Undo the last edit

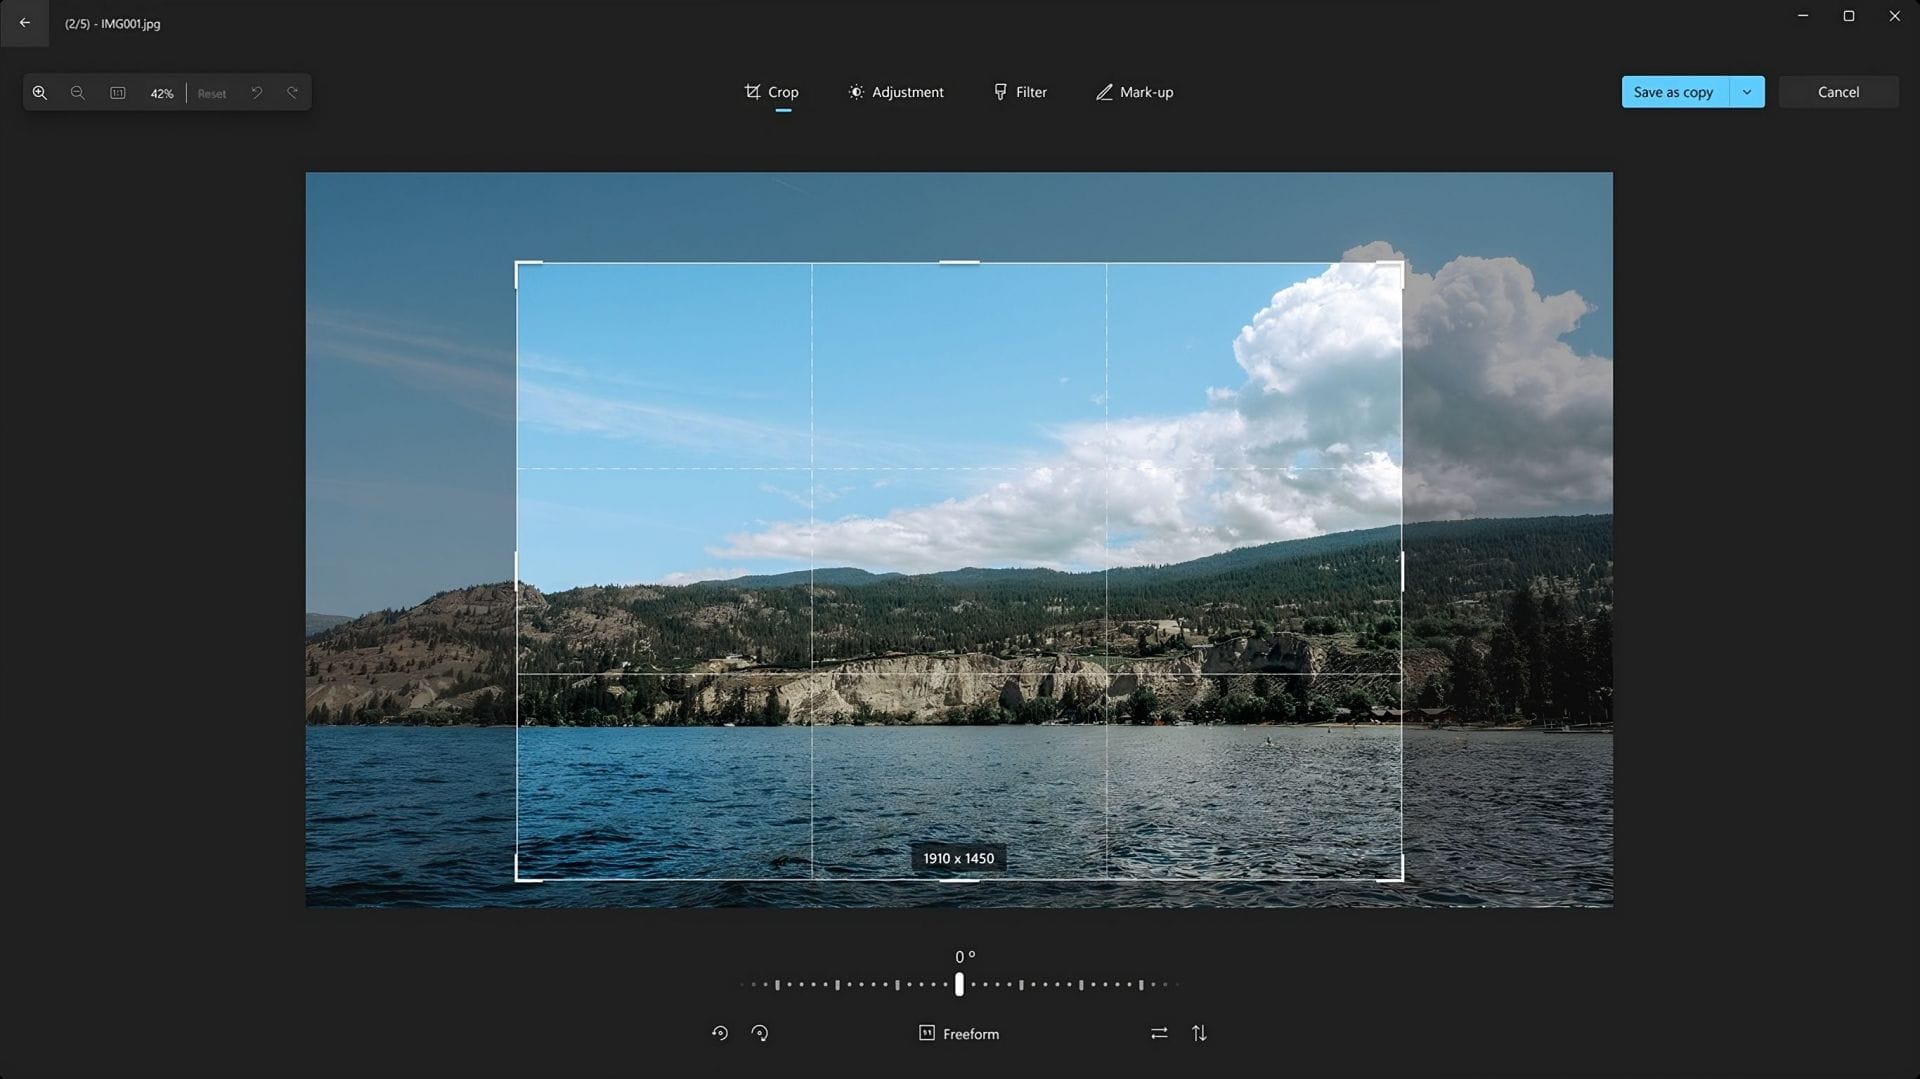click(x=257, y=92)
